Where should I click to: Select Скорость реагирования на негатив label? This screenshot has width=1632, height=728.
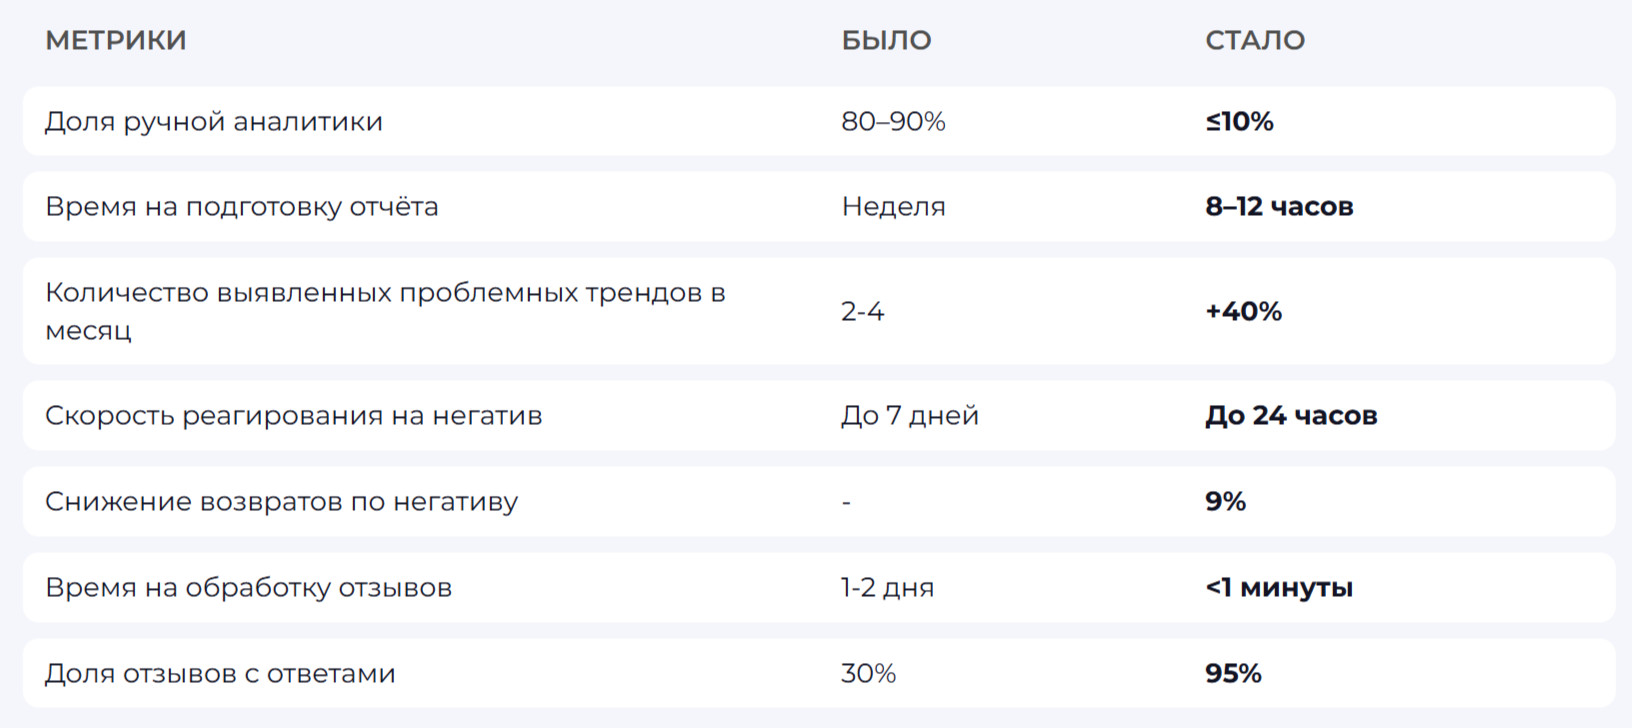click(293, 416)
